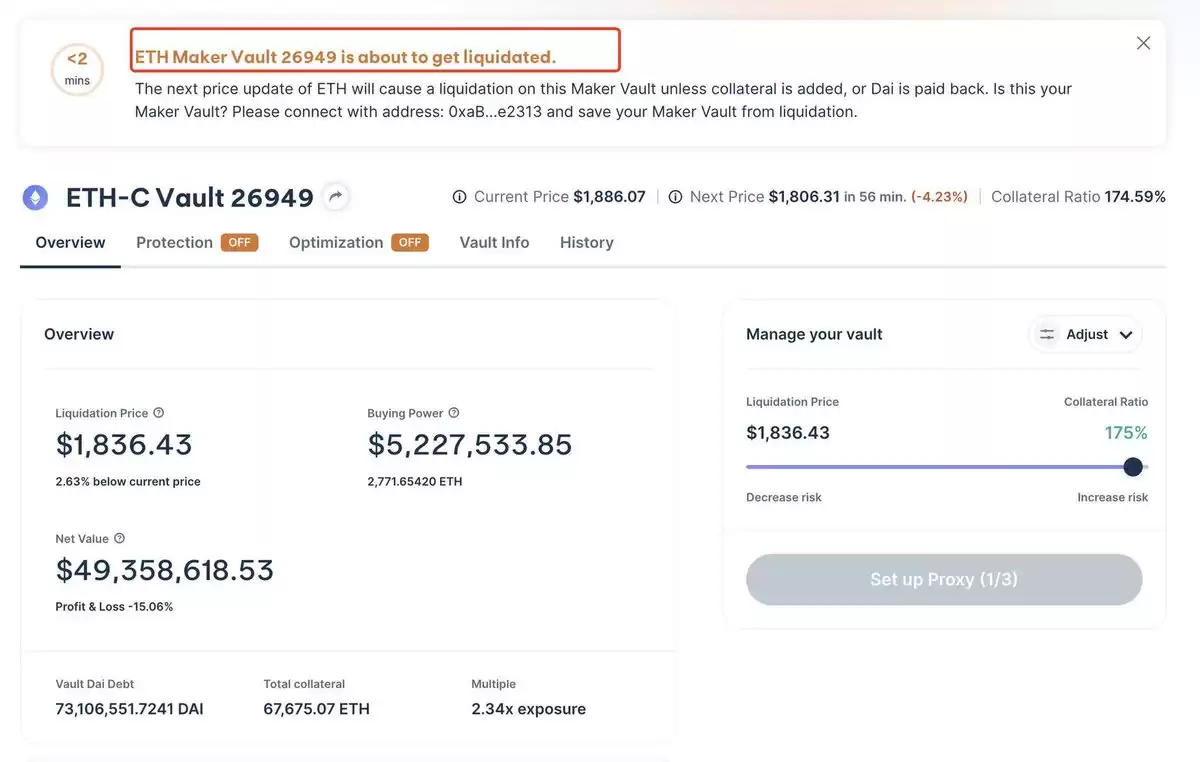Click the help icon next to Net Value

coord(119,538)
